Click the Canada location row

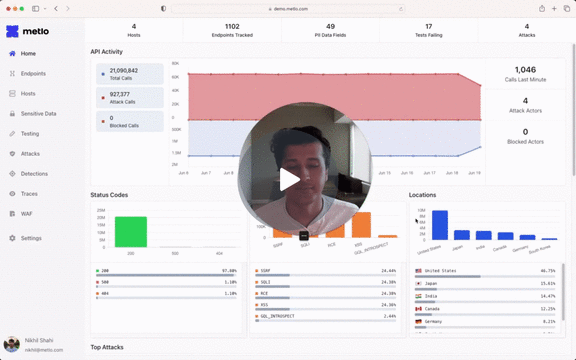(485, 311)
